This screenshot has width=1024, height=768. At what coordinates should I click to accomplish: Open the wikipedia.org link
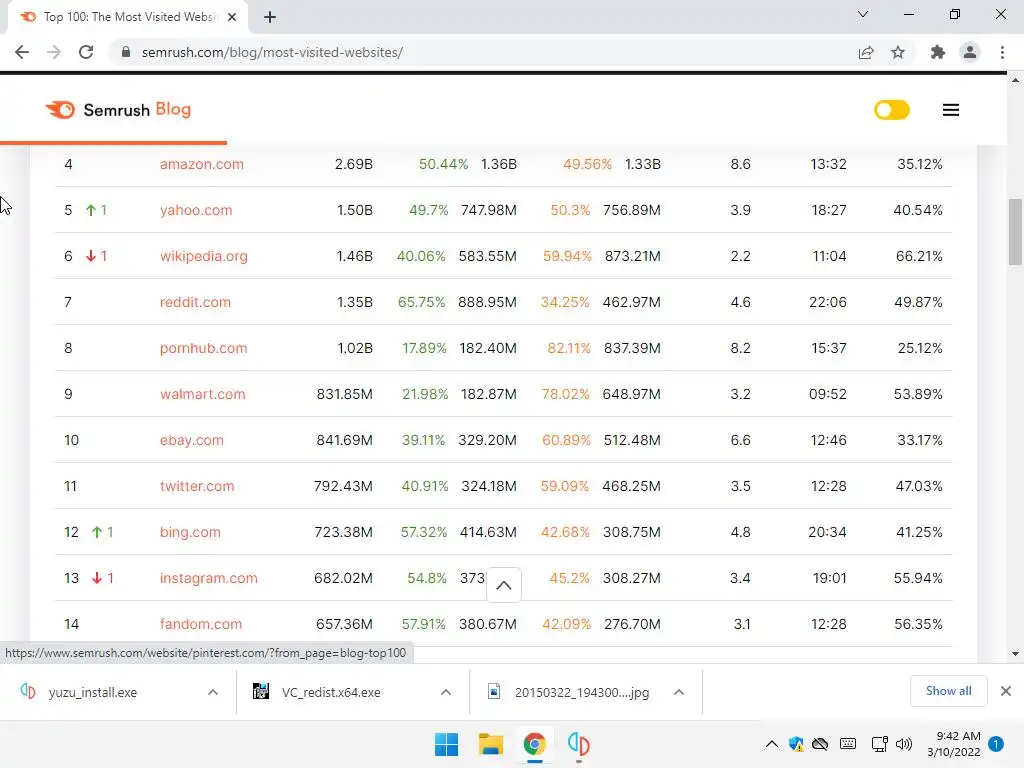pos(204,256)
